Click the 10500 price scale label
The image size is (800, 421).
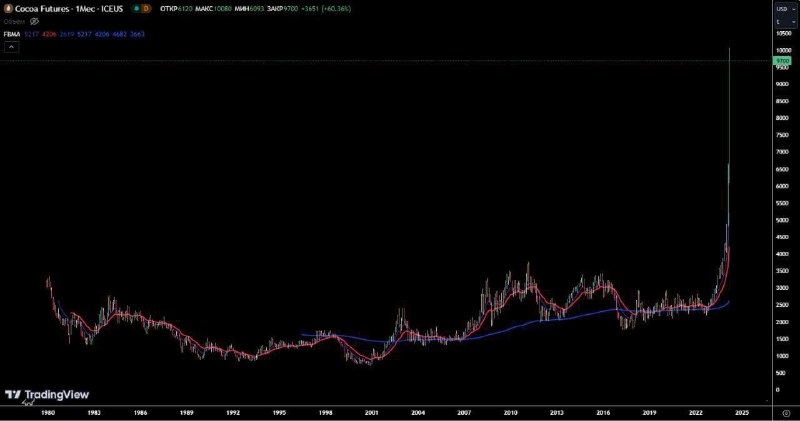pos(783,33)
